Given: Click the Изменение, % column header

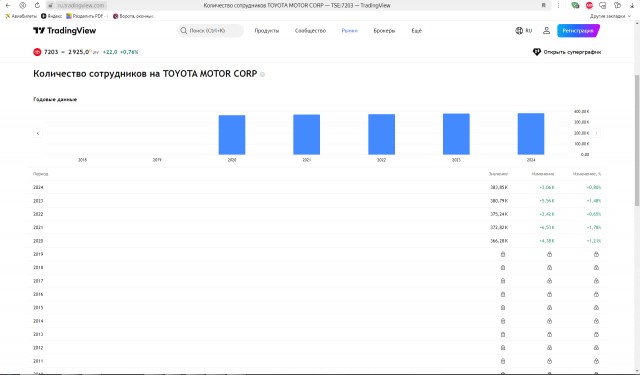Looking at the screenshot, I should coord(587,174).
